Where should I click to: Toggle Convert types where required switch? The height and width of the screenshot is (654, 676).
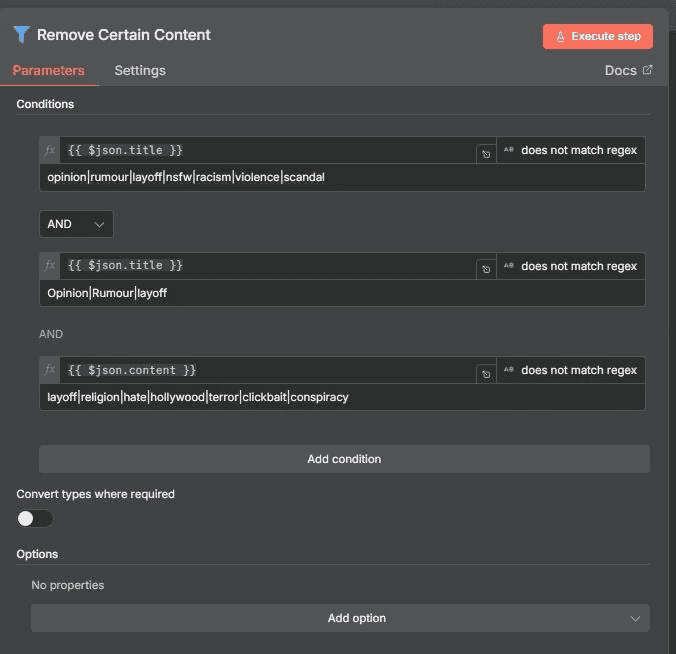click(x=35, y=518)
